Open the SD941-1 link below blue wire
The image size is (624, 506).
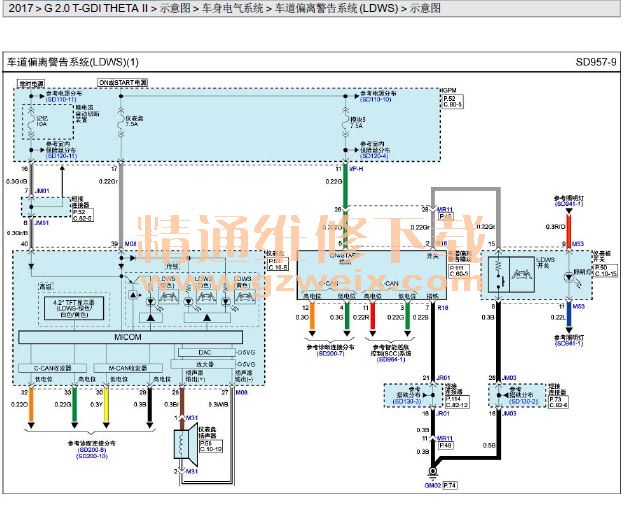tap(569, 343)
